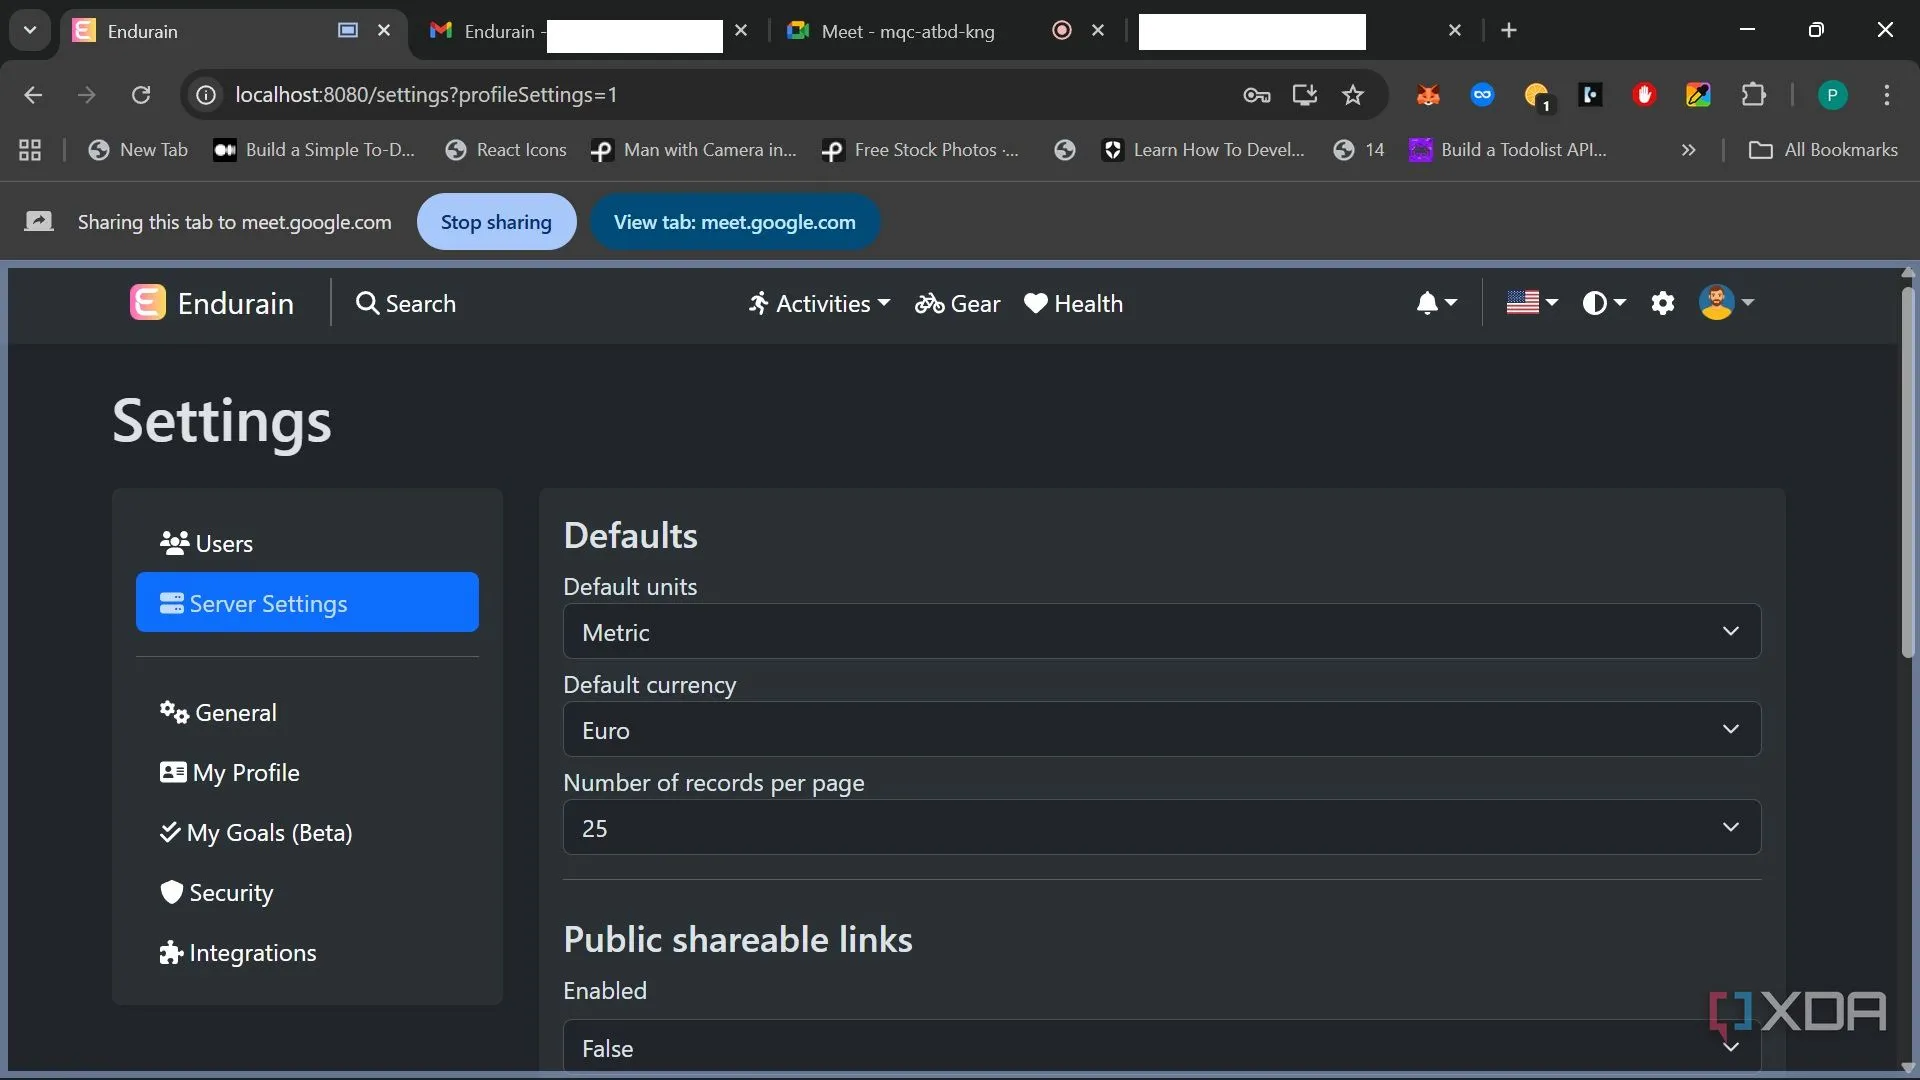Click the MetaMask fox extension icon
This screenshot has width=1920, height=1080.
[x=1428, y=95]
